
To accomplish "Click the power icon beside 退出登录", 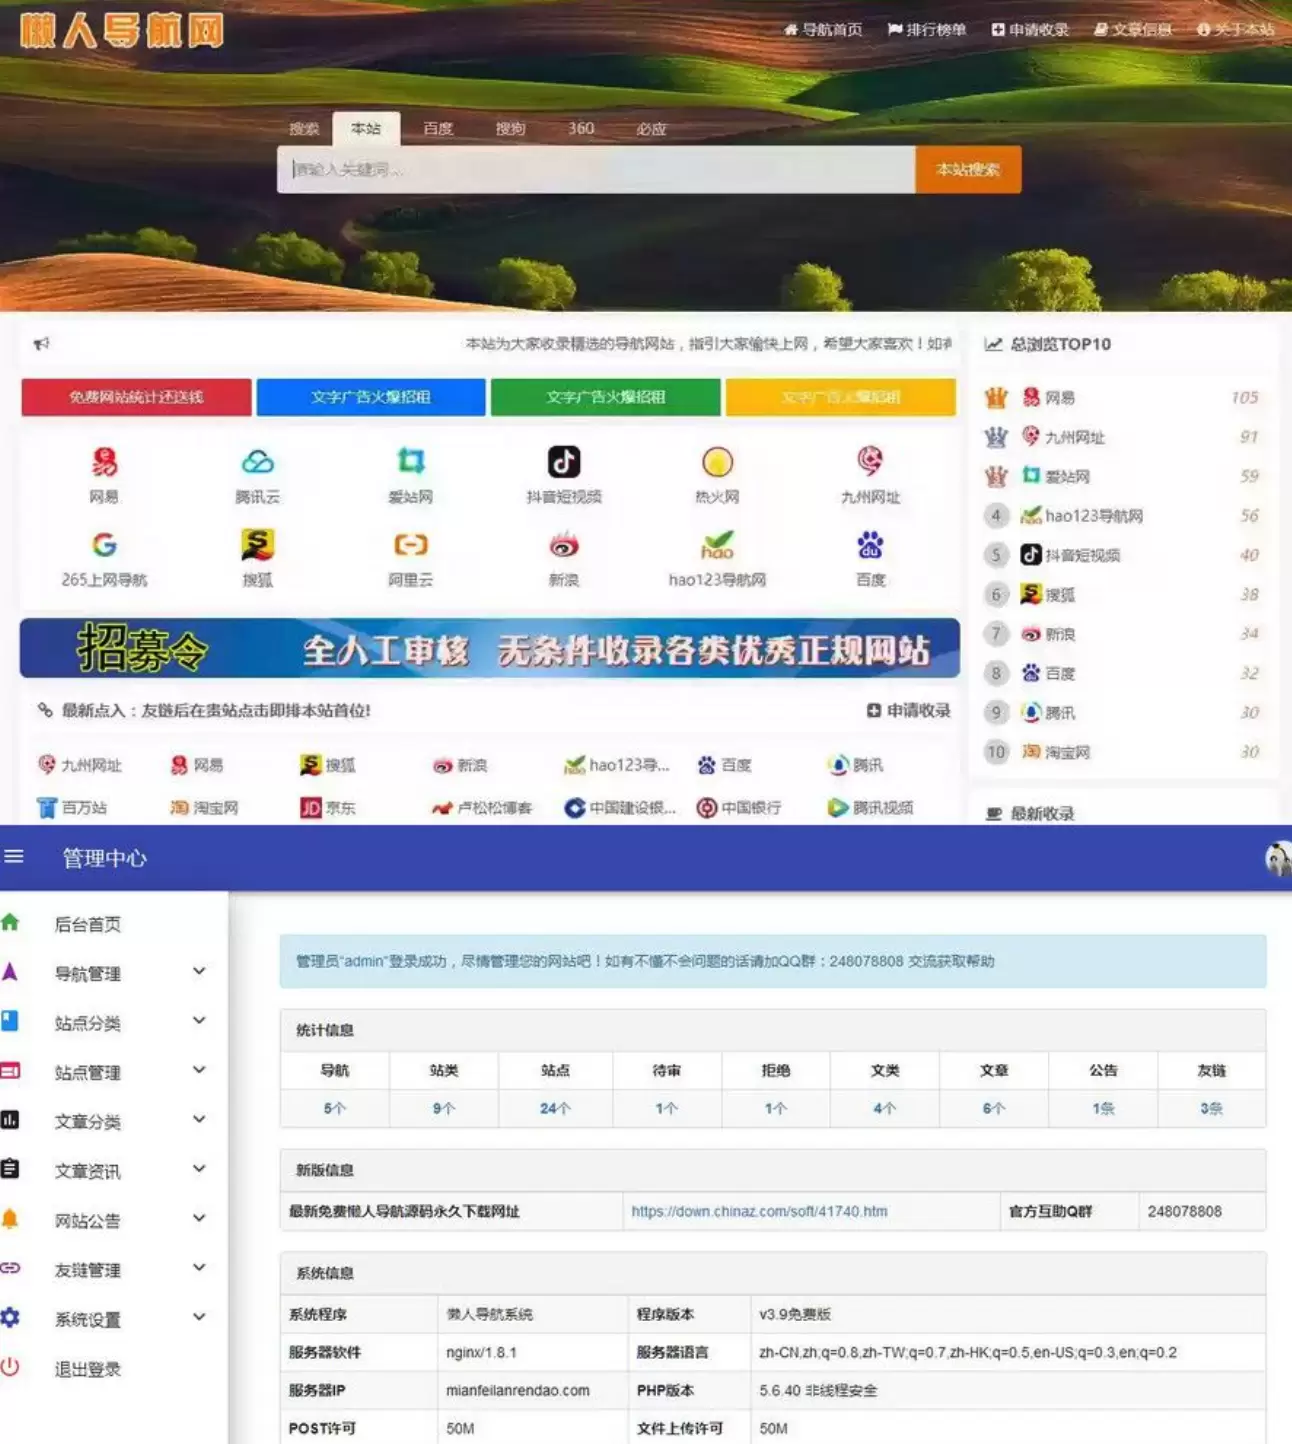I will pos(9,1366).
